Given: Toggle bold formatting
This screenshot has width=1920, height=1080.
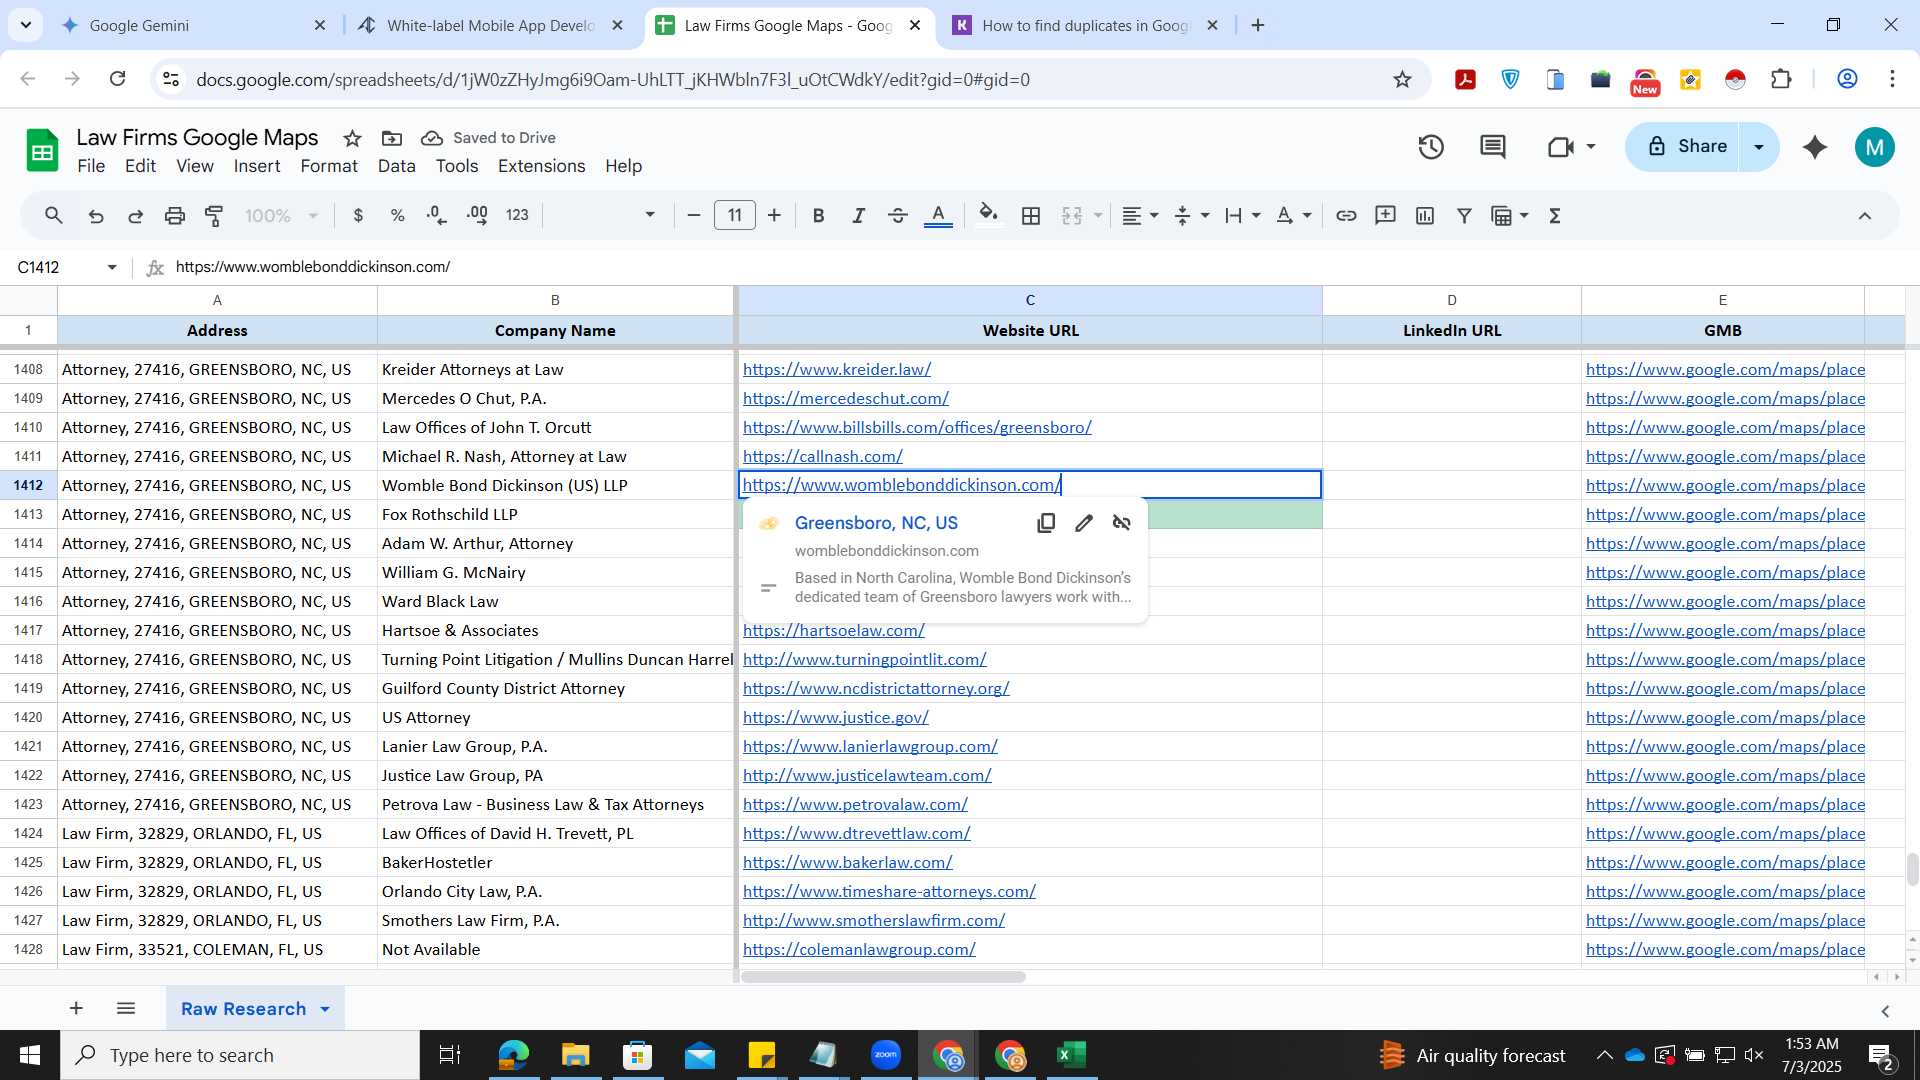Looking at the screenshot, I should coord(818,215).
